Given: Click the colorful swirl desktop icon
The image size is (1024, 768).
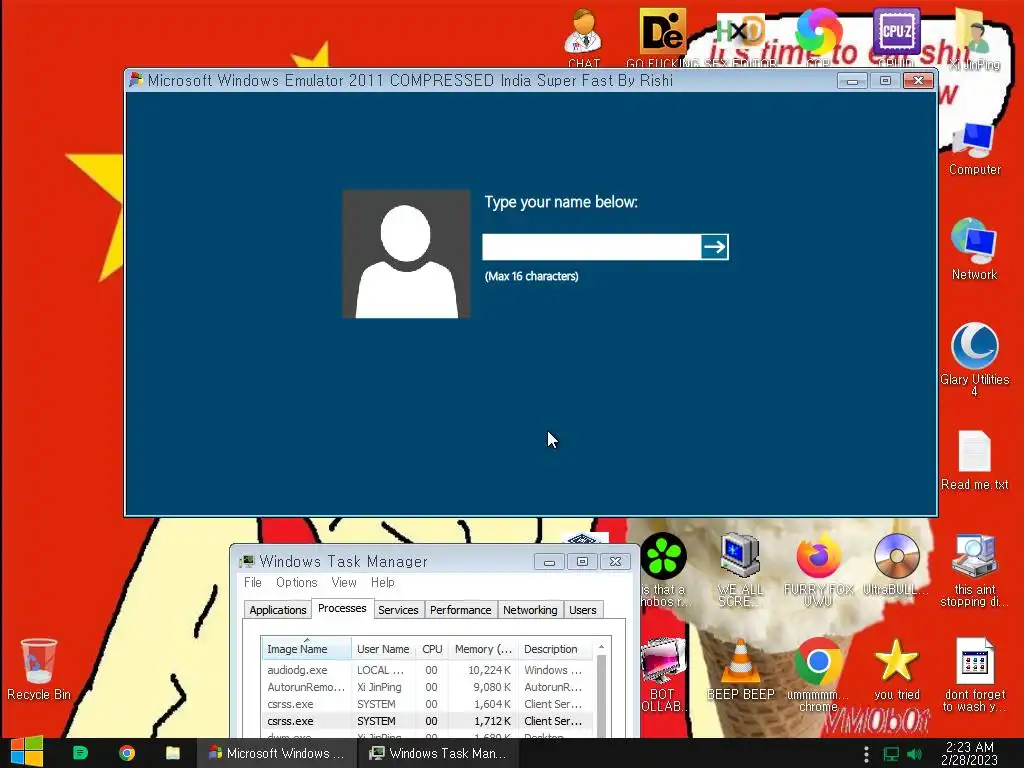Looking at the screenshot, I should click(818, 31).
